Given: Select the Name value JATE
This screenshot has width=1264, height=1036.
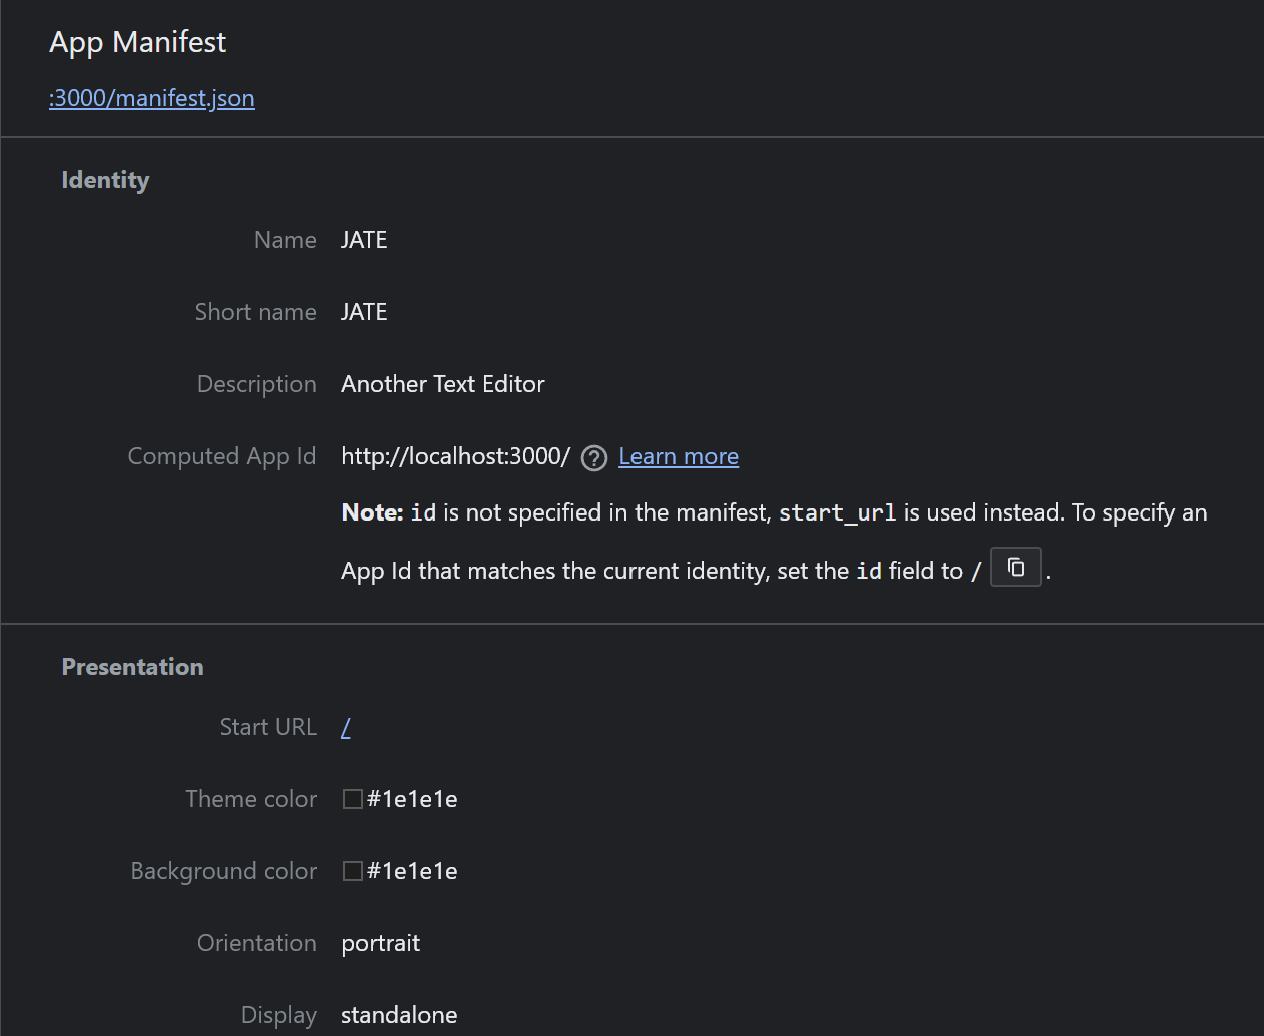Looking at the screenshot, I should (x=364, y=240).
